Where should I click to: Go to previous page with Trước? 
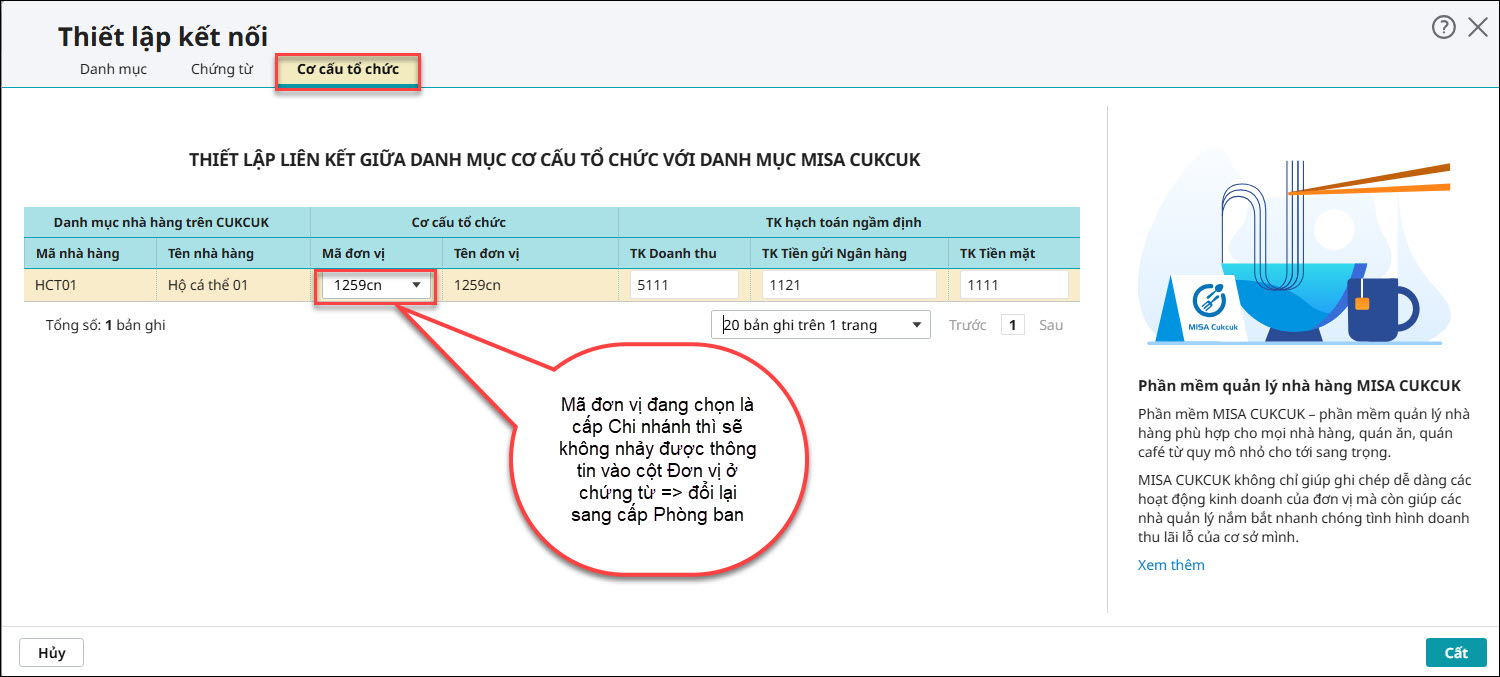point(967,325)
